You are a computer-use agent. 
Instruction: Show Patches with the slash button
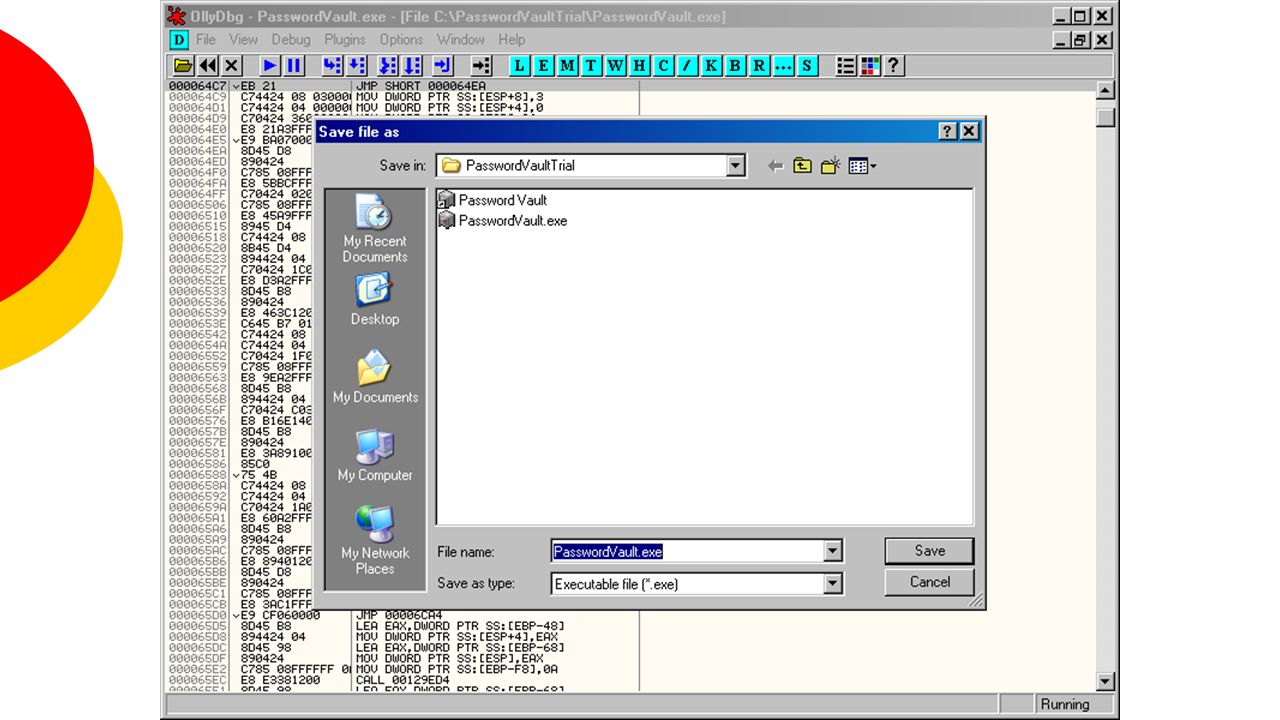(687, 66)
